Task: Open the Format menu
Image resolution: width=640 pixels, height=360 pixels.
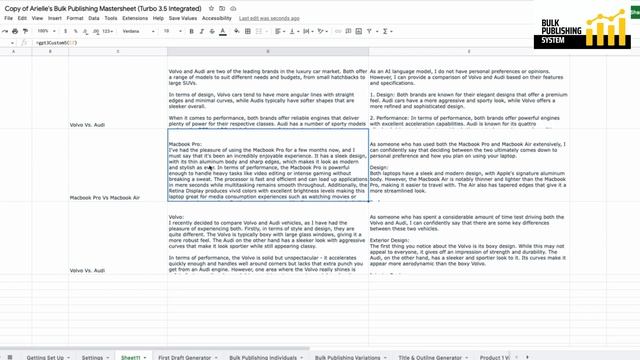Action: [75, 18]
